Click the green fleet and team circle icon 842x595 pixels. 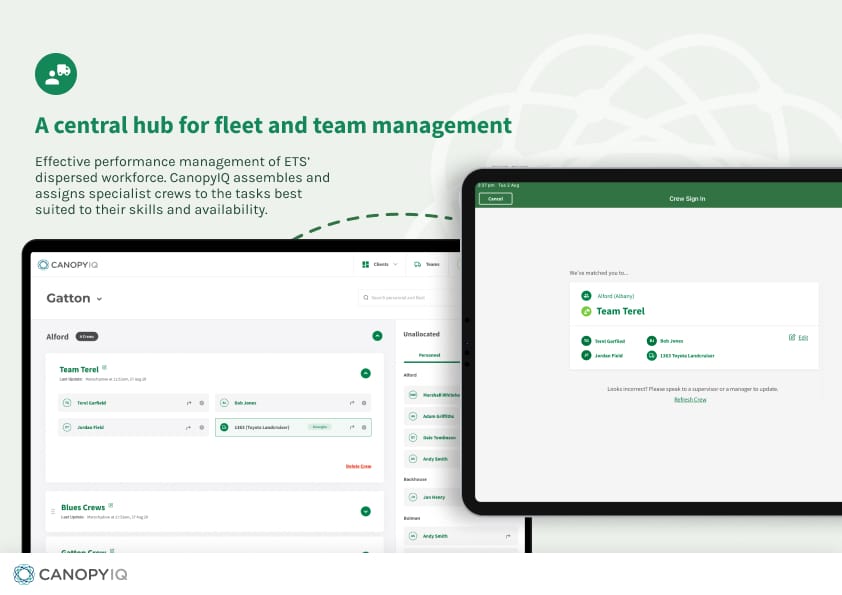(x=56, y=74)
